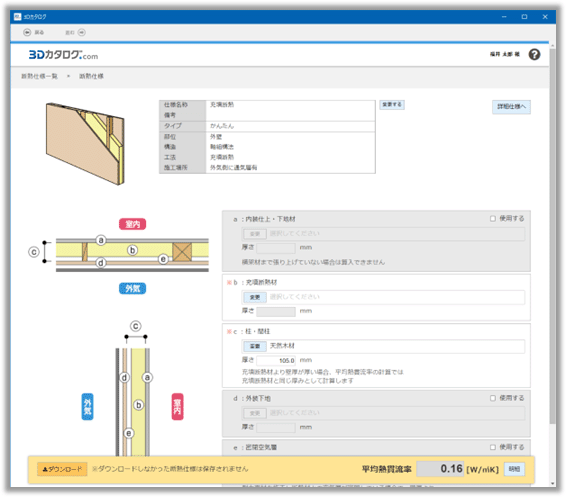Enable 使用する checkbox for section d 外装下地
The width and height of the screenshot is (566, 497).
[493, 398]
